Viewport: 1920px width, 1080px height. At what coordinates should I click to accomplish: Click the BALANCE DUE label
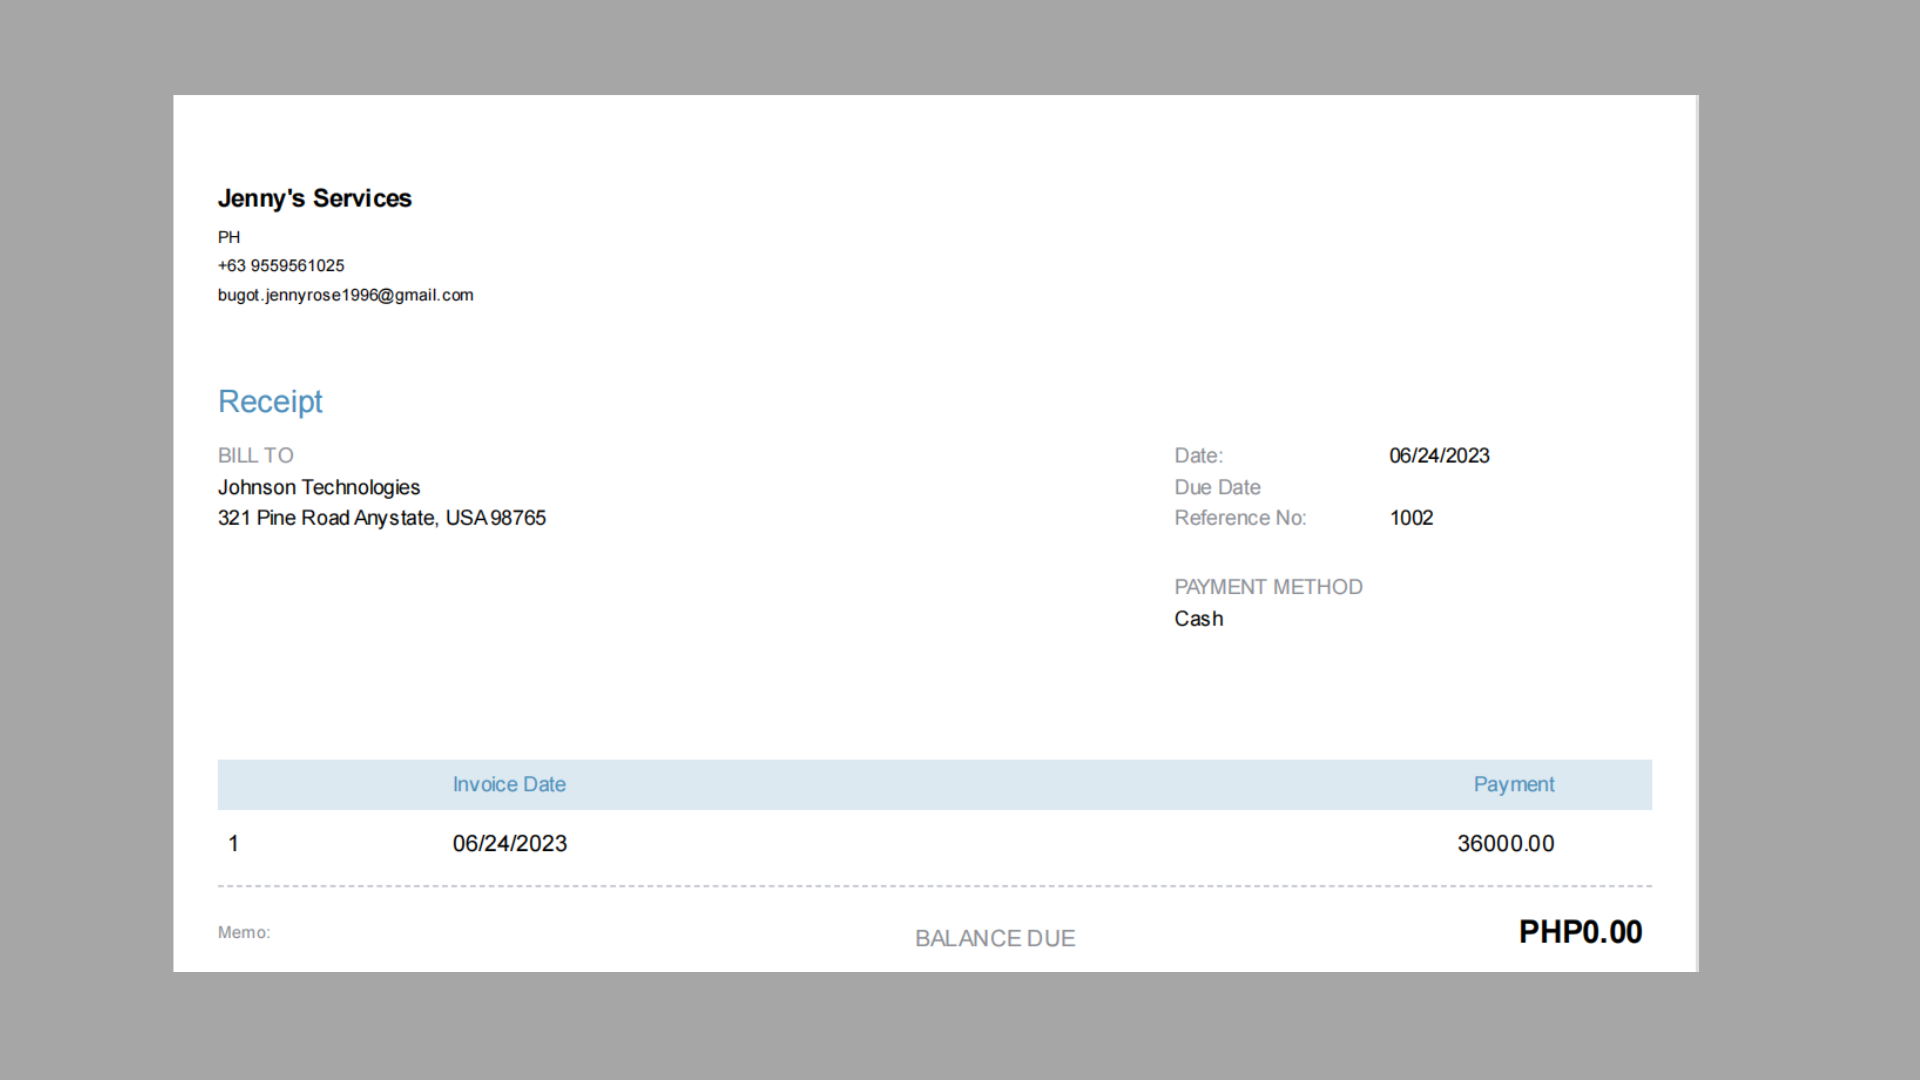tap(994, 938)
